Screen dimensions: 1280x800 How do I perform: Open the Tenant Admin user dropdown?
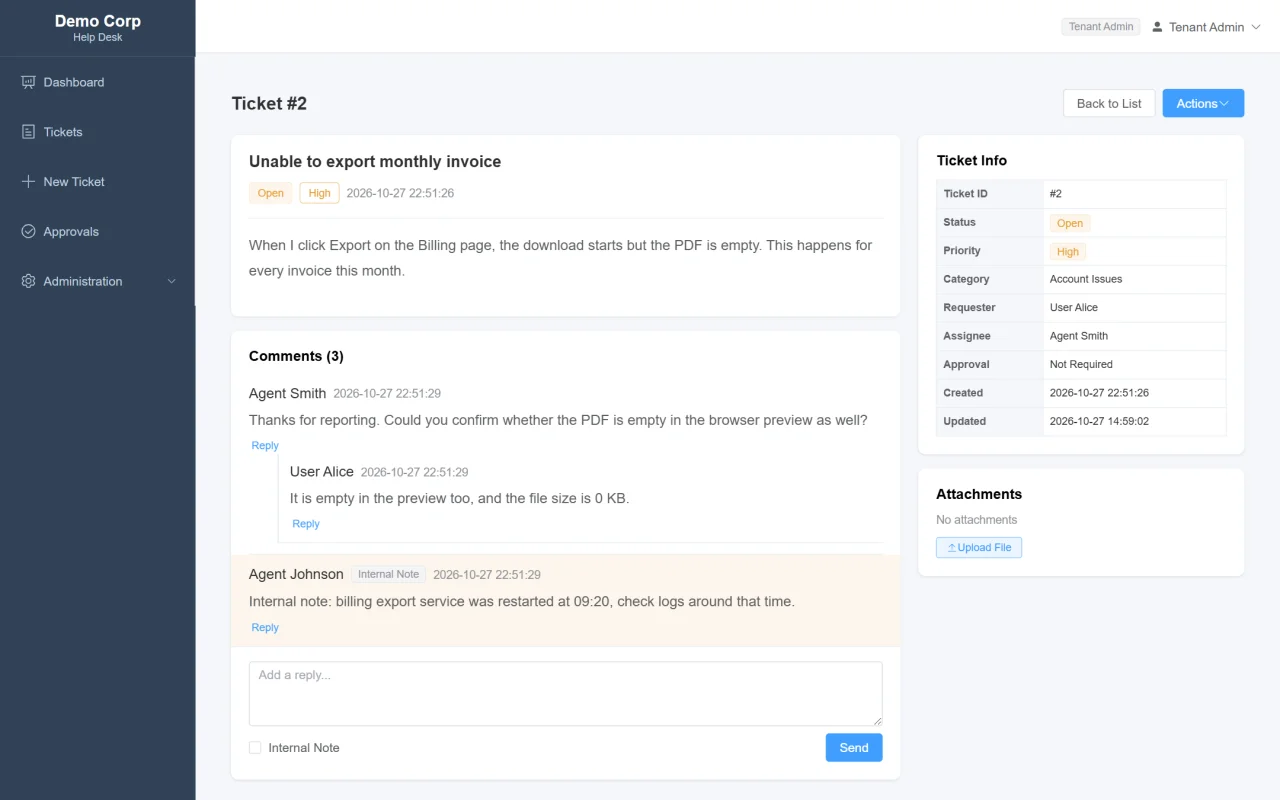[x=1206, y=27]
